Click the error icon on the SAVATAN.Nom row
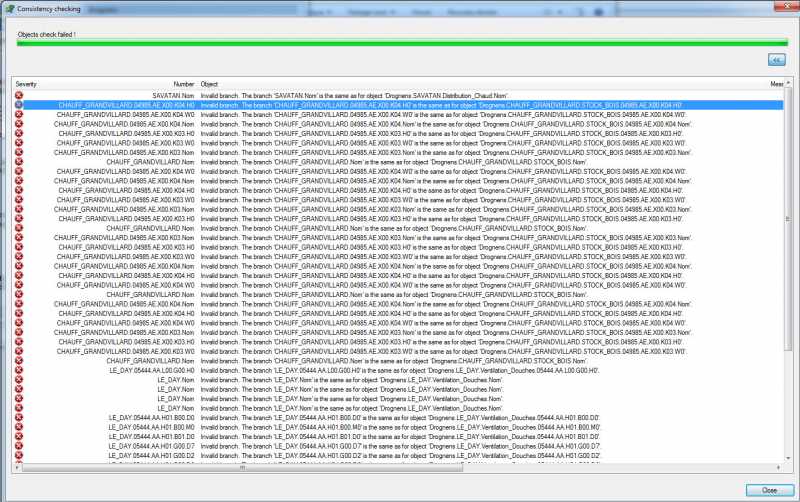Screen dimensions: 800x502 click(x=19, y=95)
